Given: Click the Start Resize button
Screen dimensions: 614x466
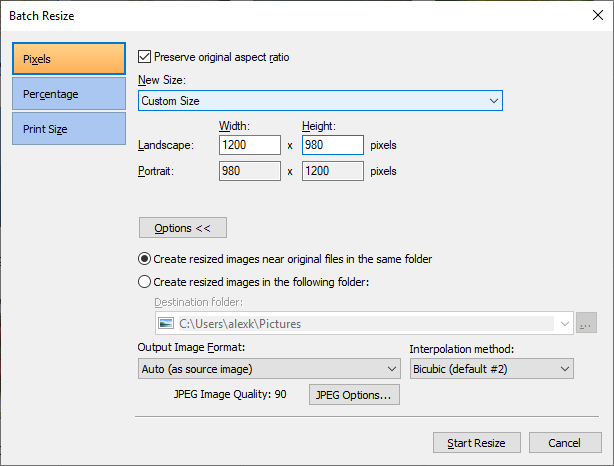Looking at the screenshot, I should click(477, 443).
